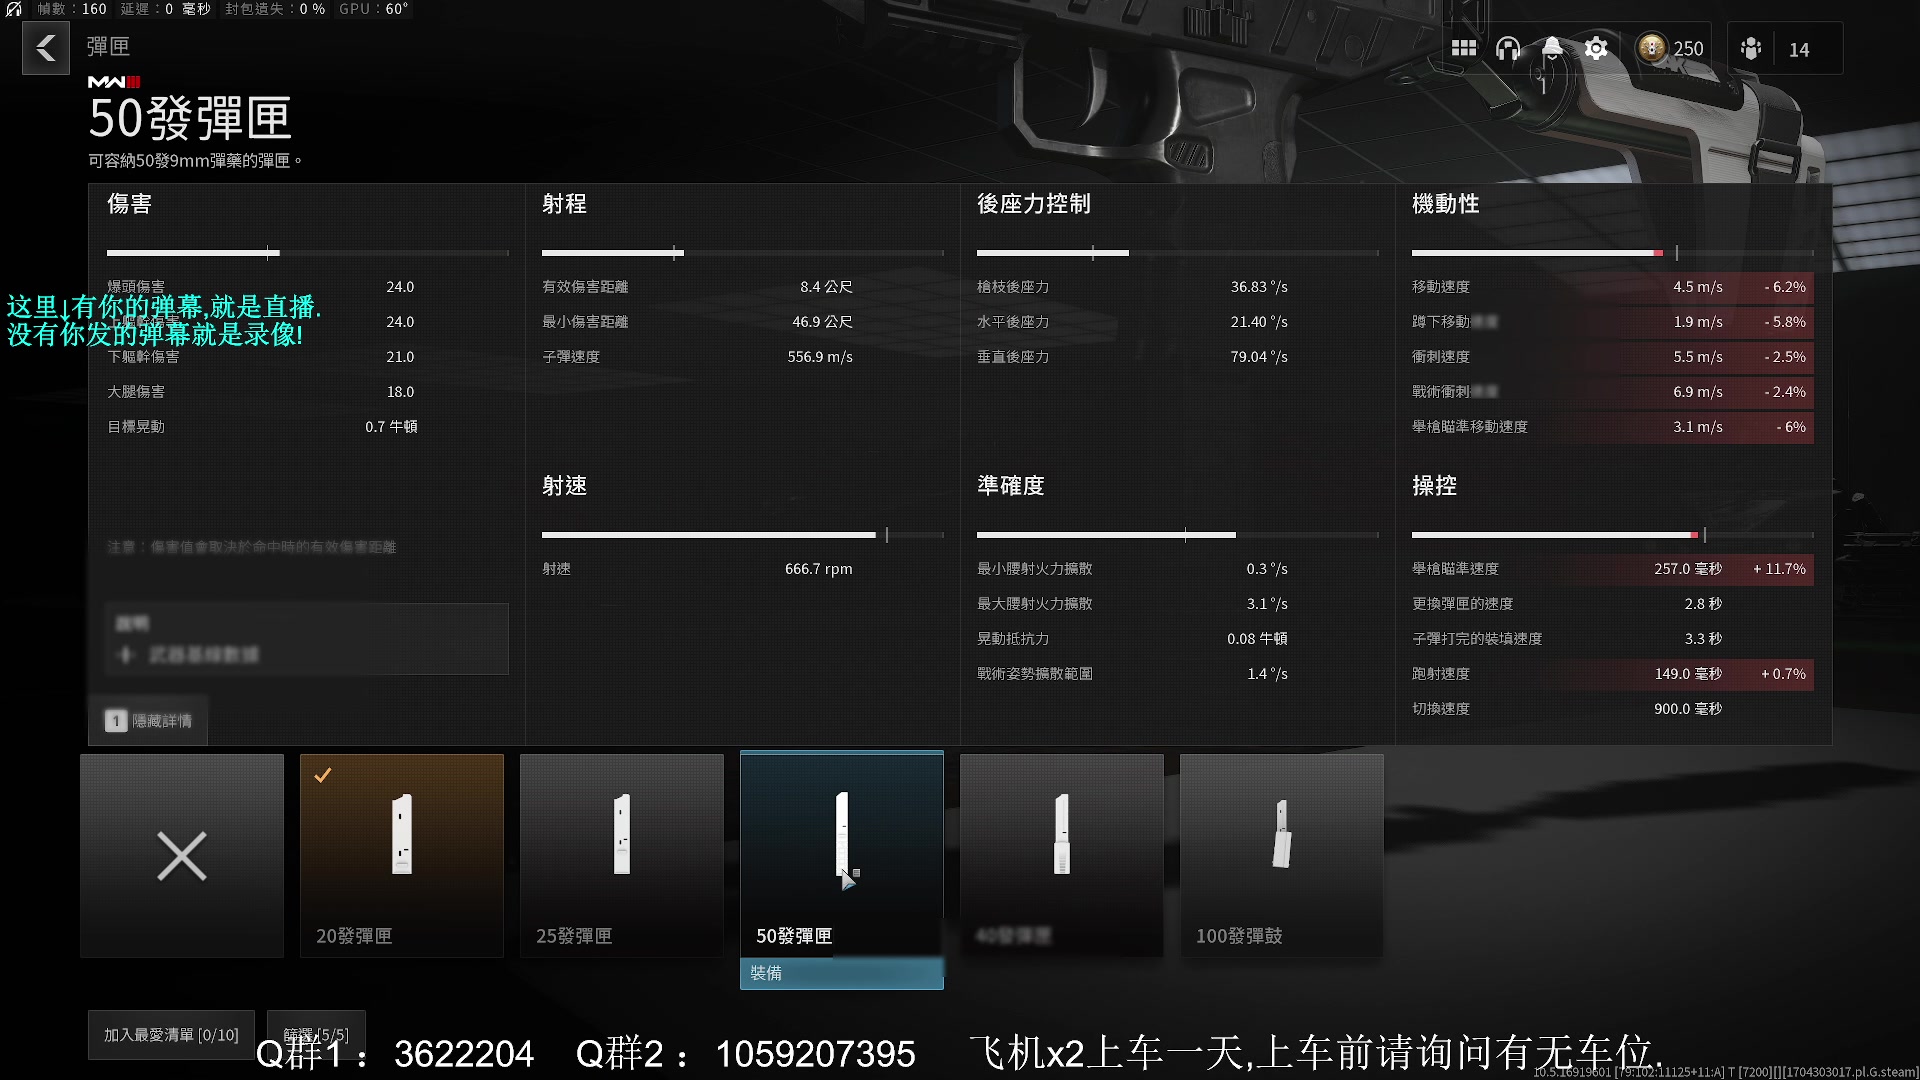
Task: Click the GPU 60° temperature readout
Action: (x=374, y=9)
